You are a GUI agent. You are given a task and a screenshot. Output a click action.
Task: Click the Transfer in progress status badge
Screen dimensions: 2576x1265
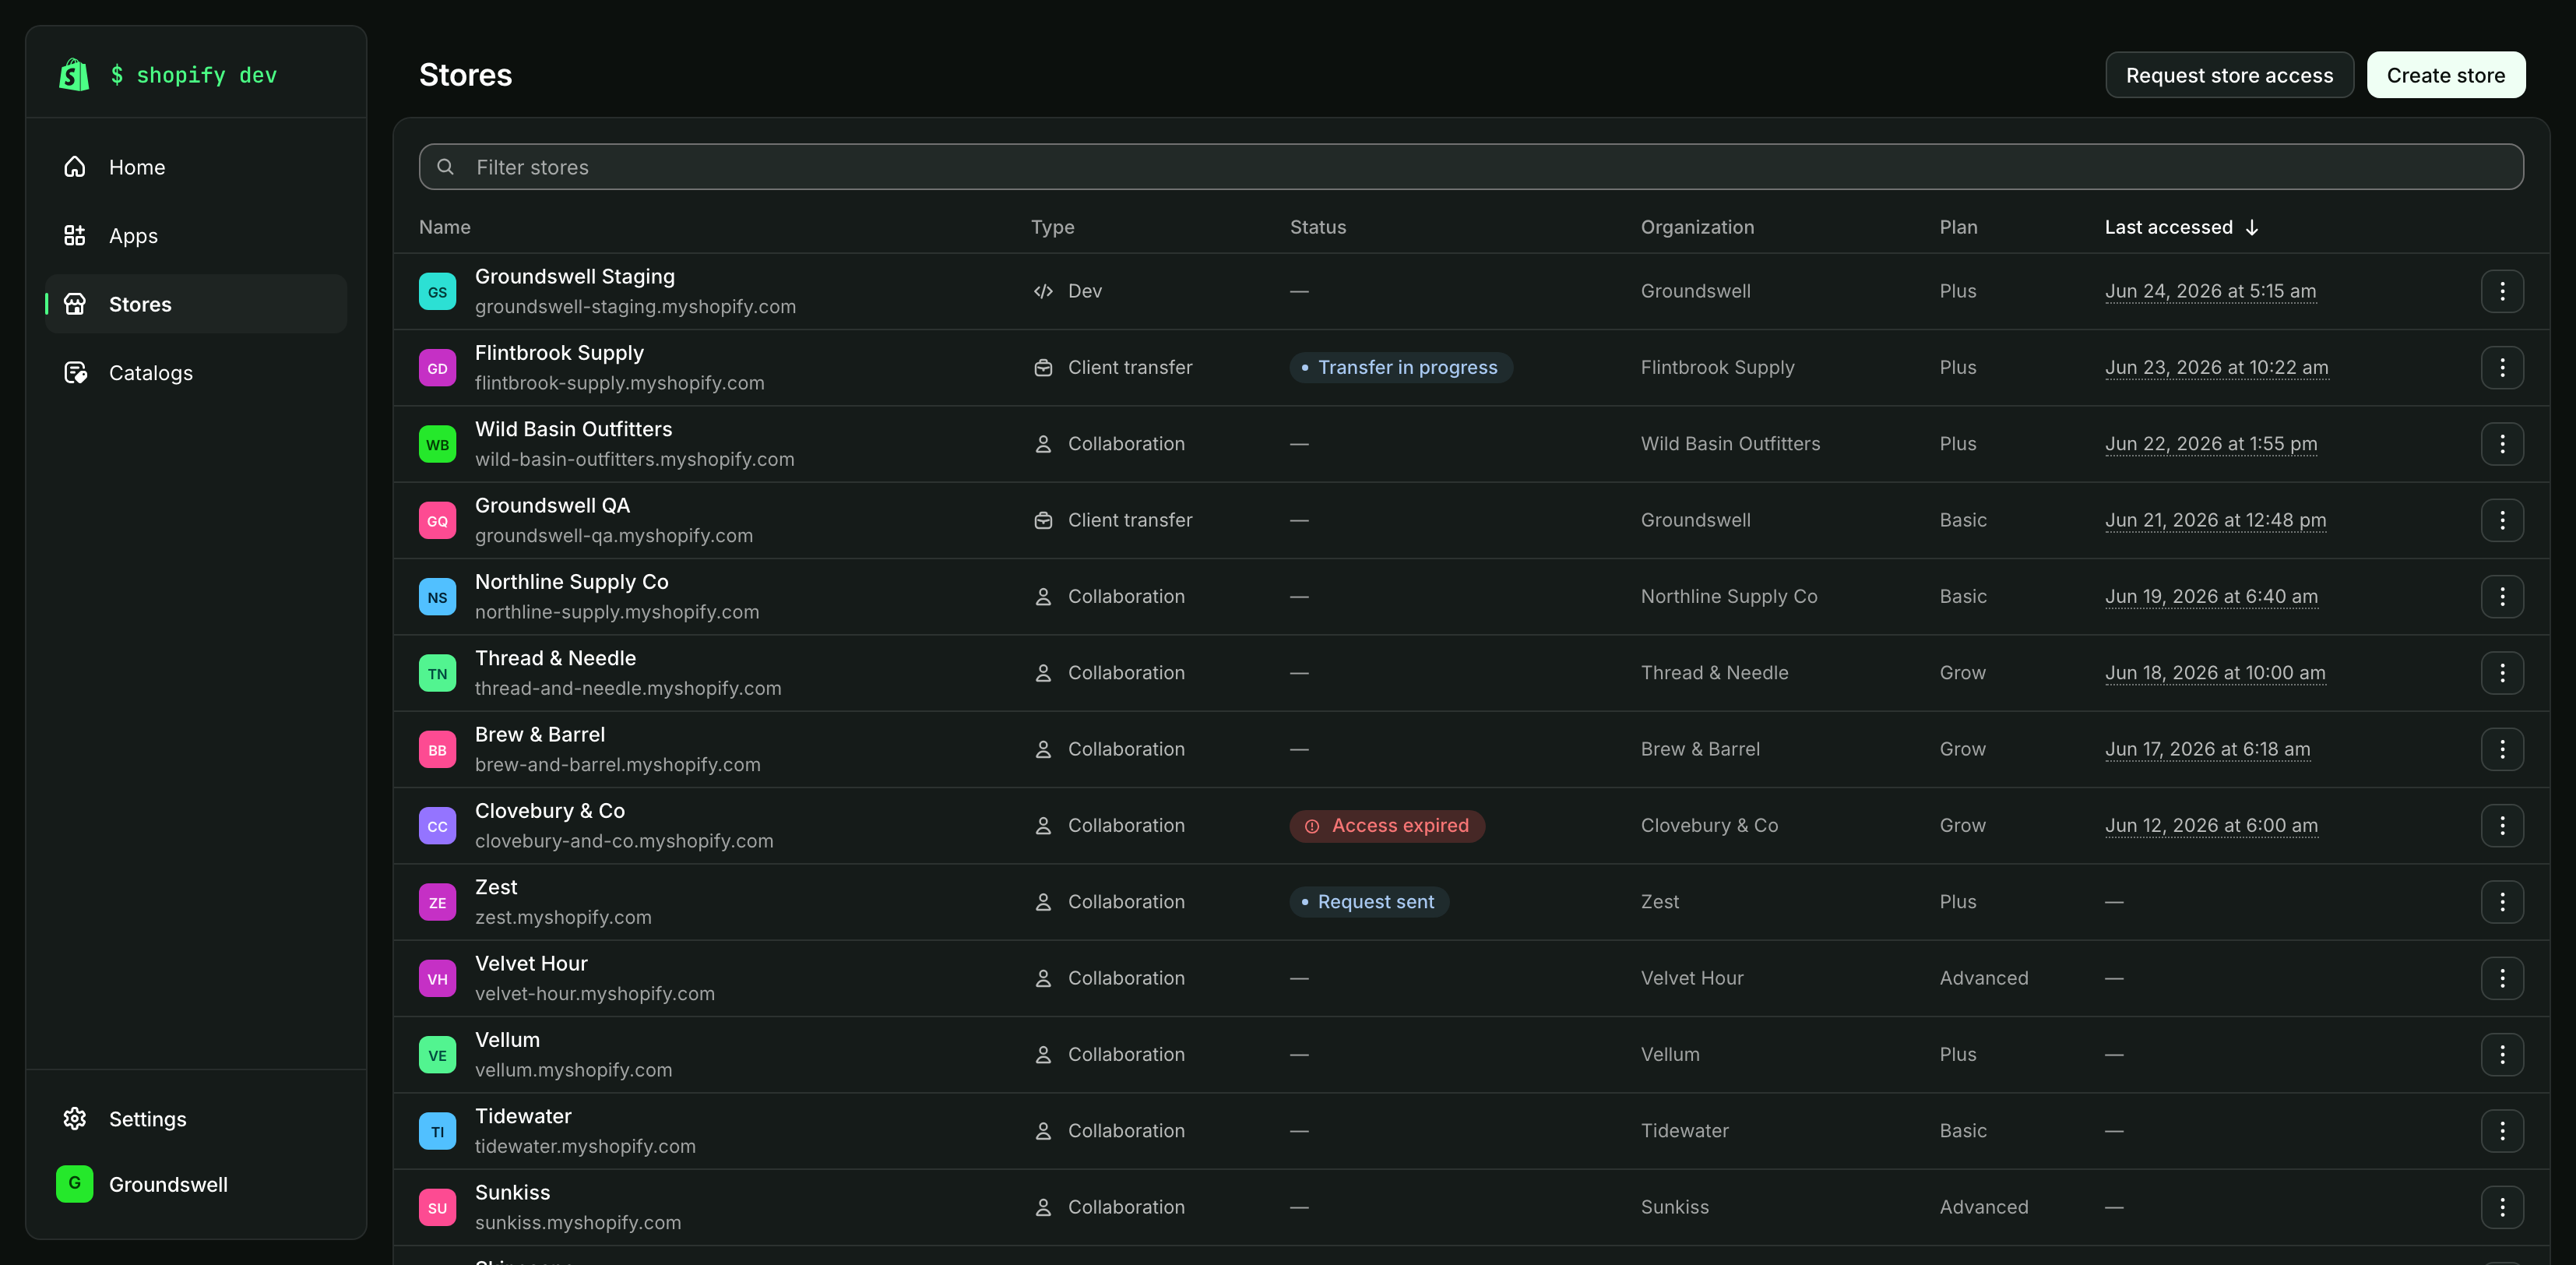(x=1401, y=368)
